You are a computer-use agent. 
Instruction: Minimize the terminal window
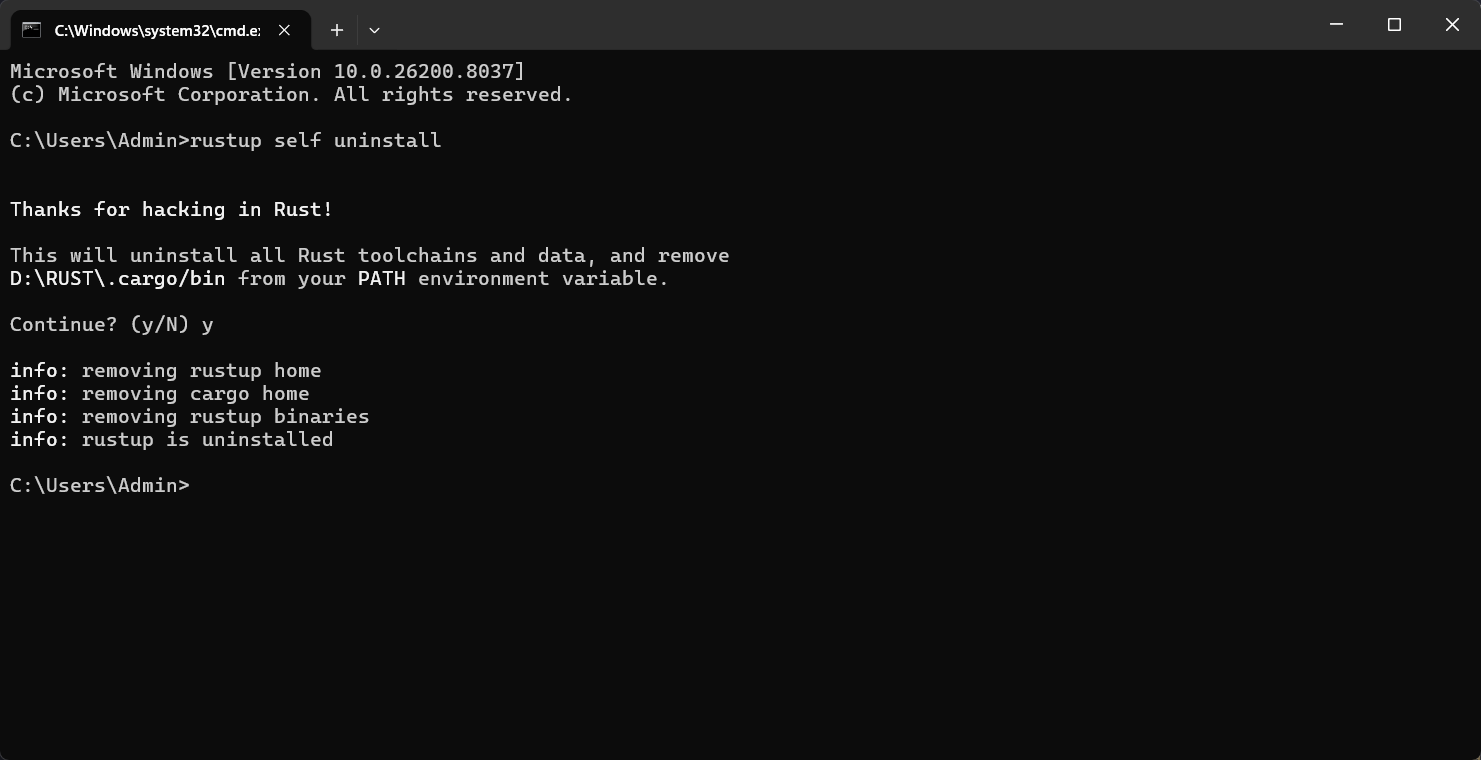1337,25
